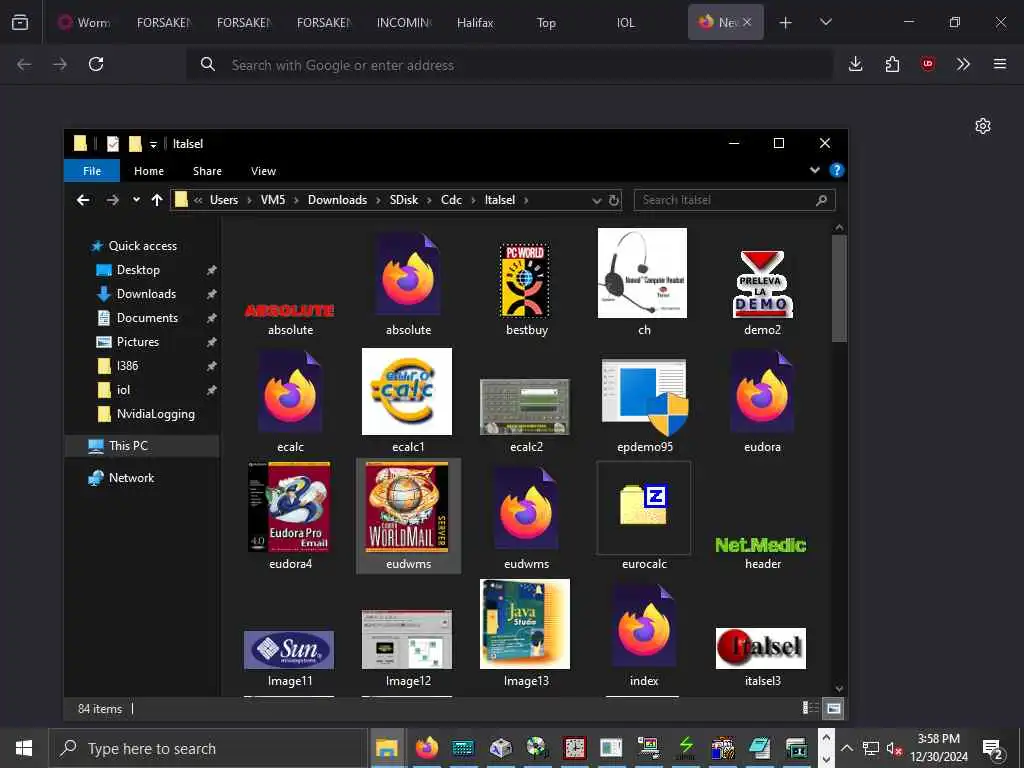
Task: Expand the chevron after Italsel in breadcrumb
Action: click(x=526, y=200)
